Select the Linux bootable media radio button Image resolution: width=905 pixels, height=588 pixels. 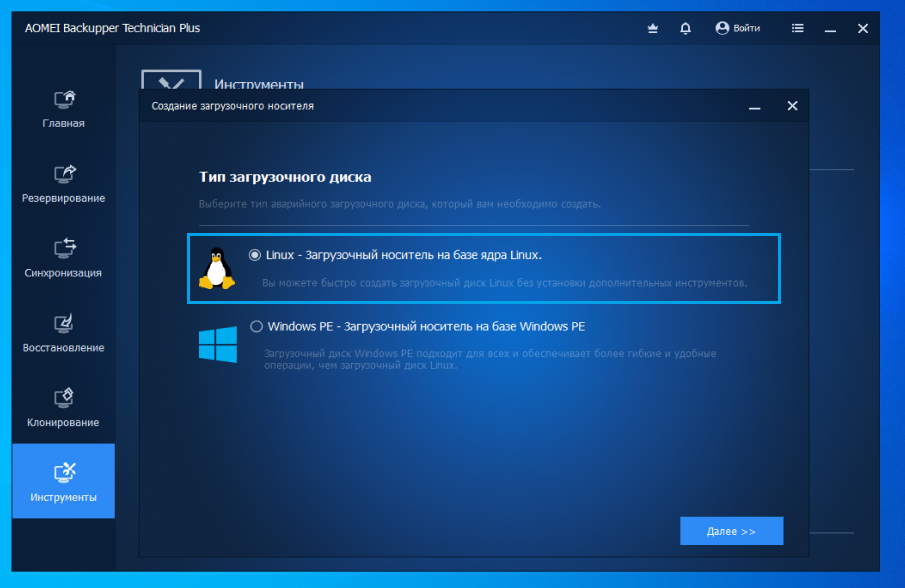coord(255,255)
